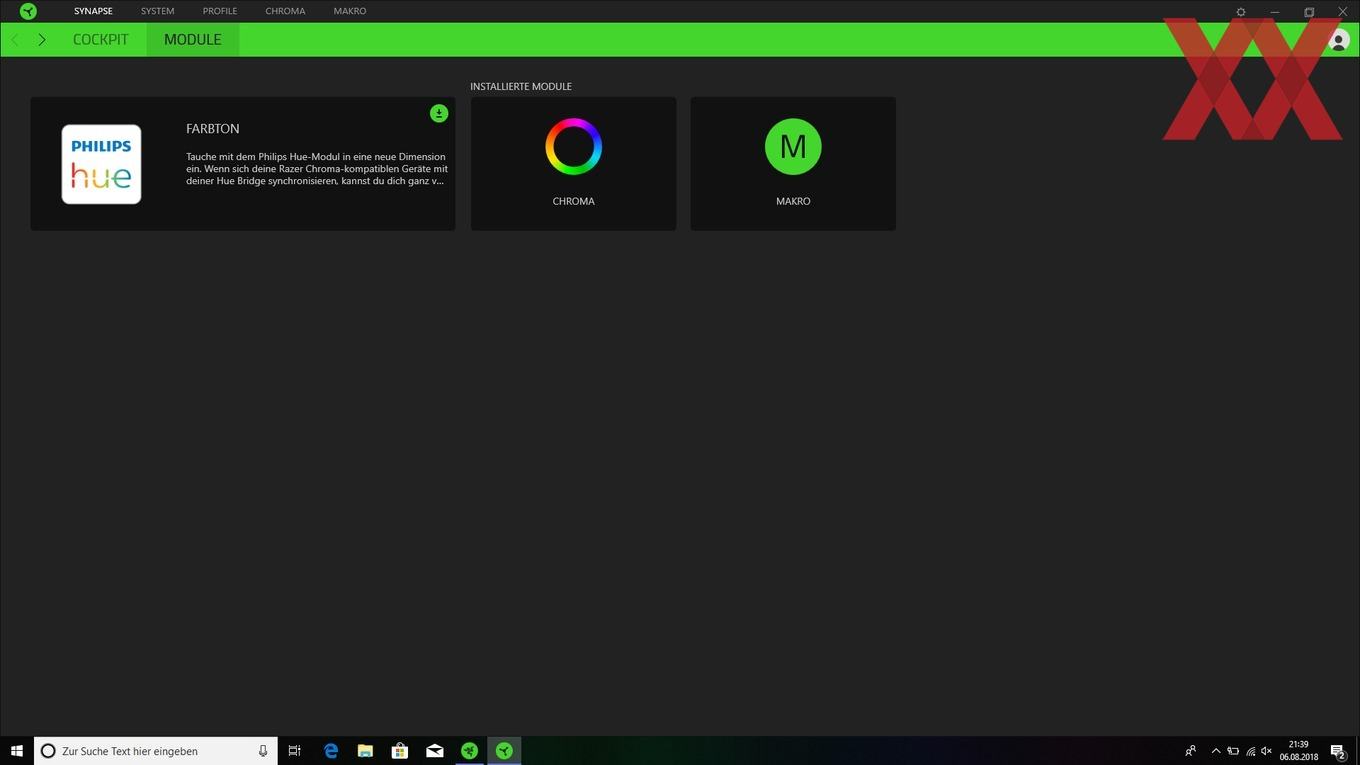Show hidden system tray icons
Viewport: 1360px width, 765px height.
(x=1216, y=751)
